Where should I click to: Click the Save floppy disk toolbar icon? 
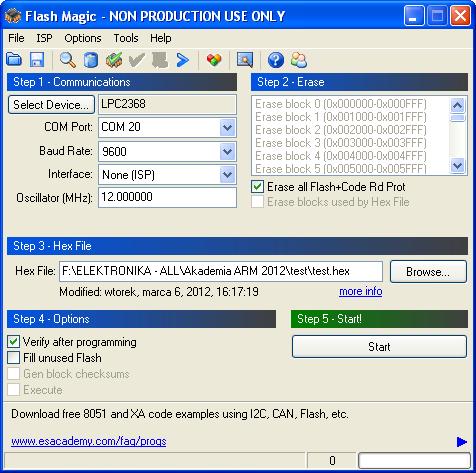[x=37, y=60]
